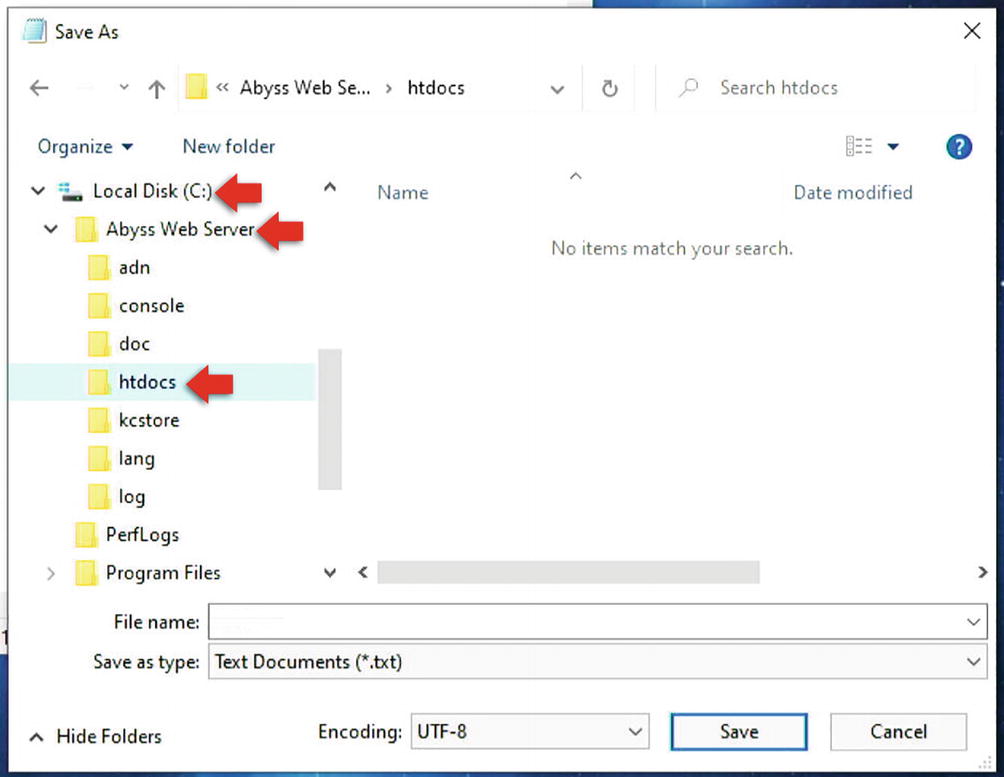Open the address bar path history dropdown
The height and width of the screenshot is (777, 1004).
pos(557,88)
